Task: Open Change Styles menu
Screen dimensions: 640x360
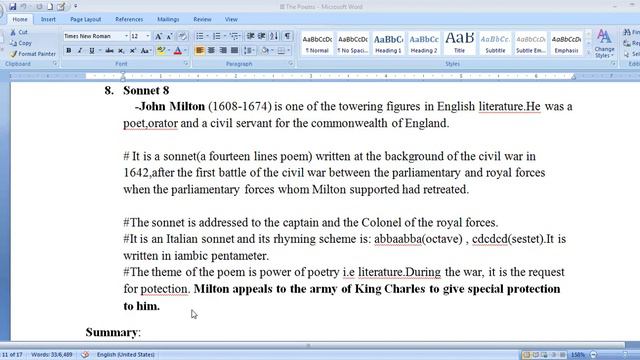Action: click(604, 44)
